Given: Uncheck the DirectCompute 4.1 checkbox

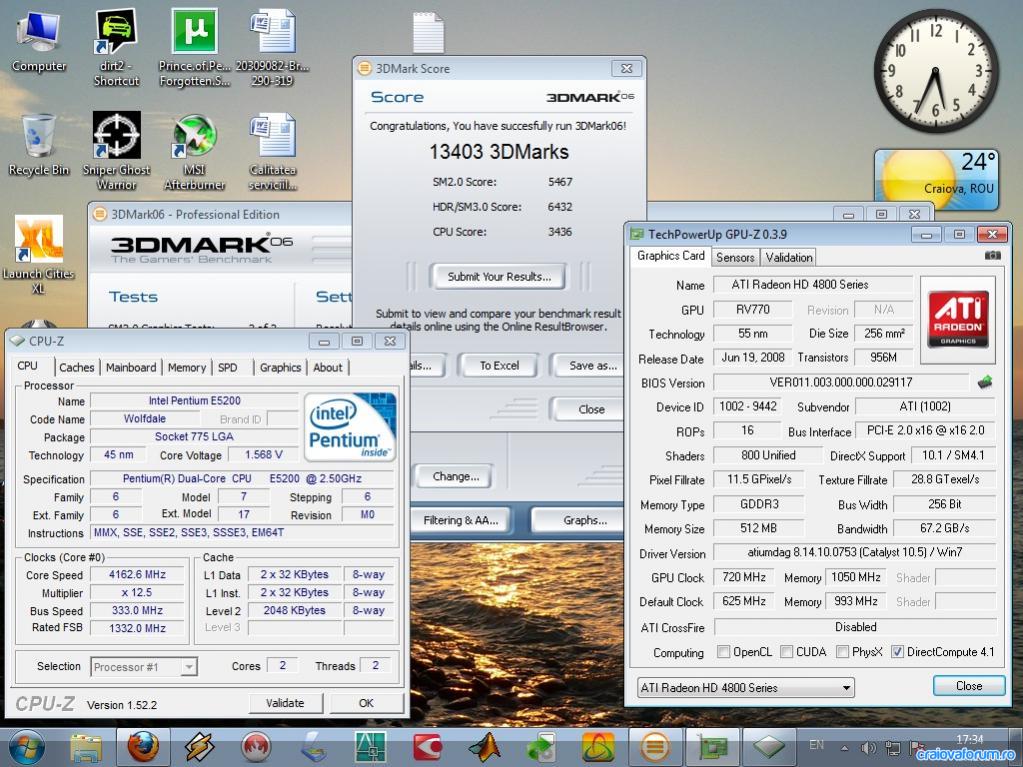Looking at the screenshot, I should point(897,652).
